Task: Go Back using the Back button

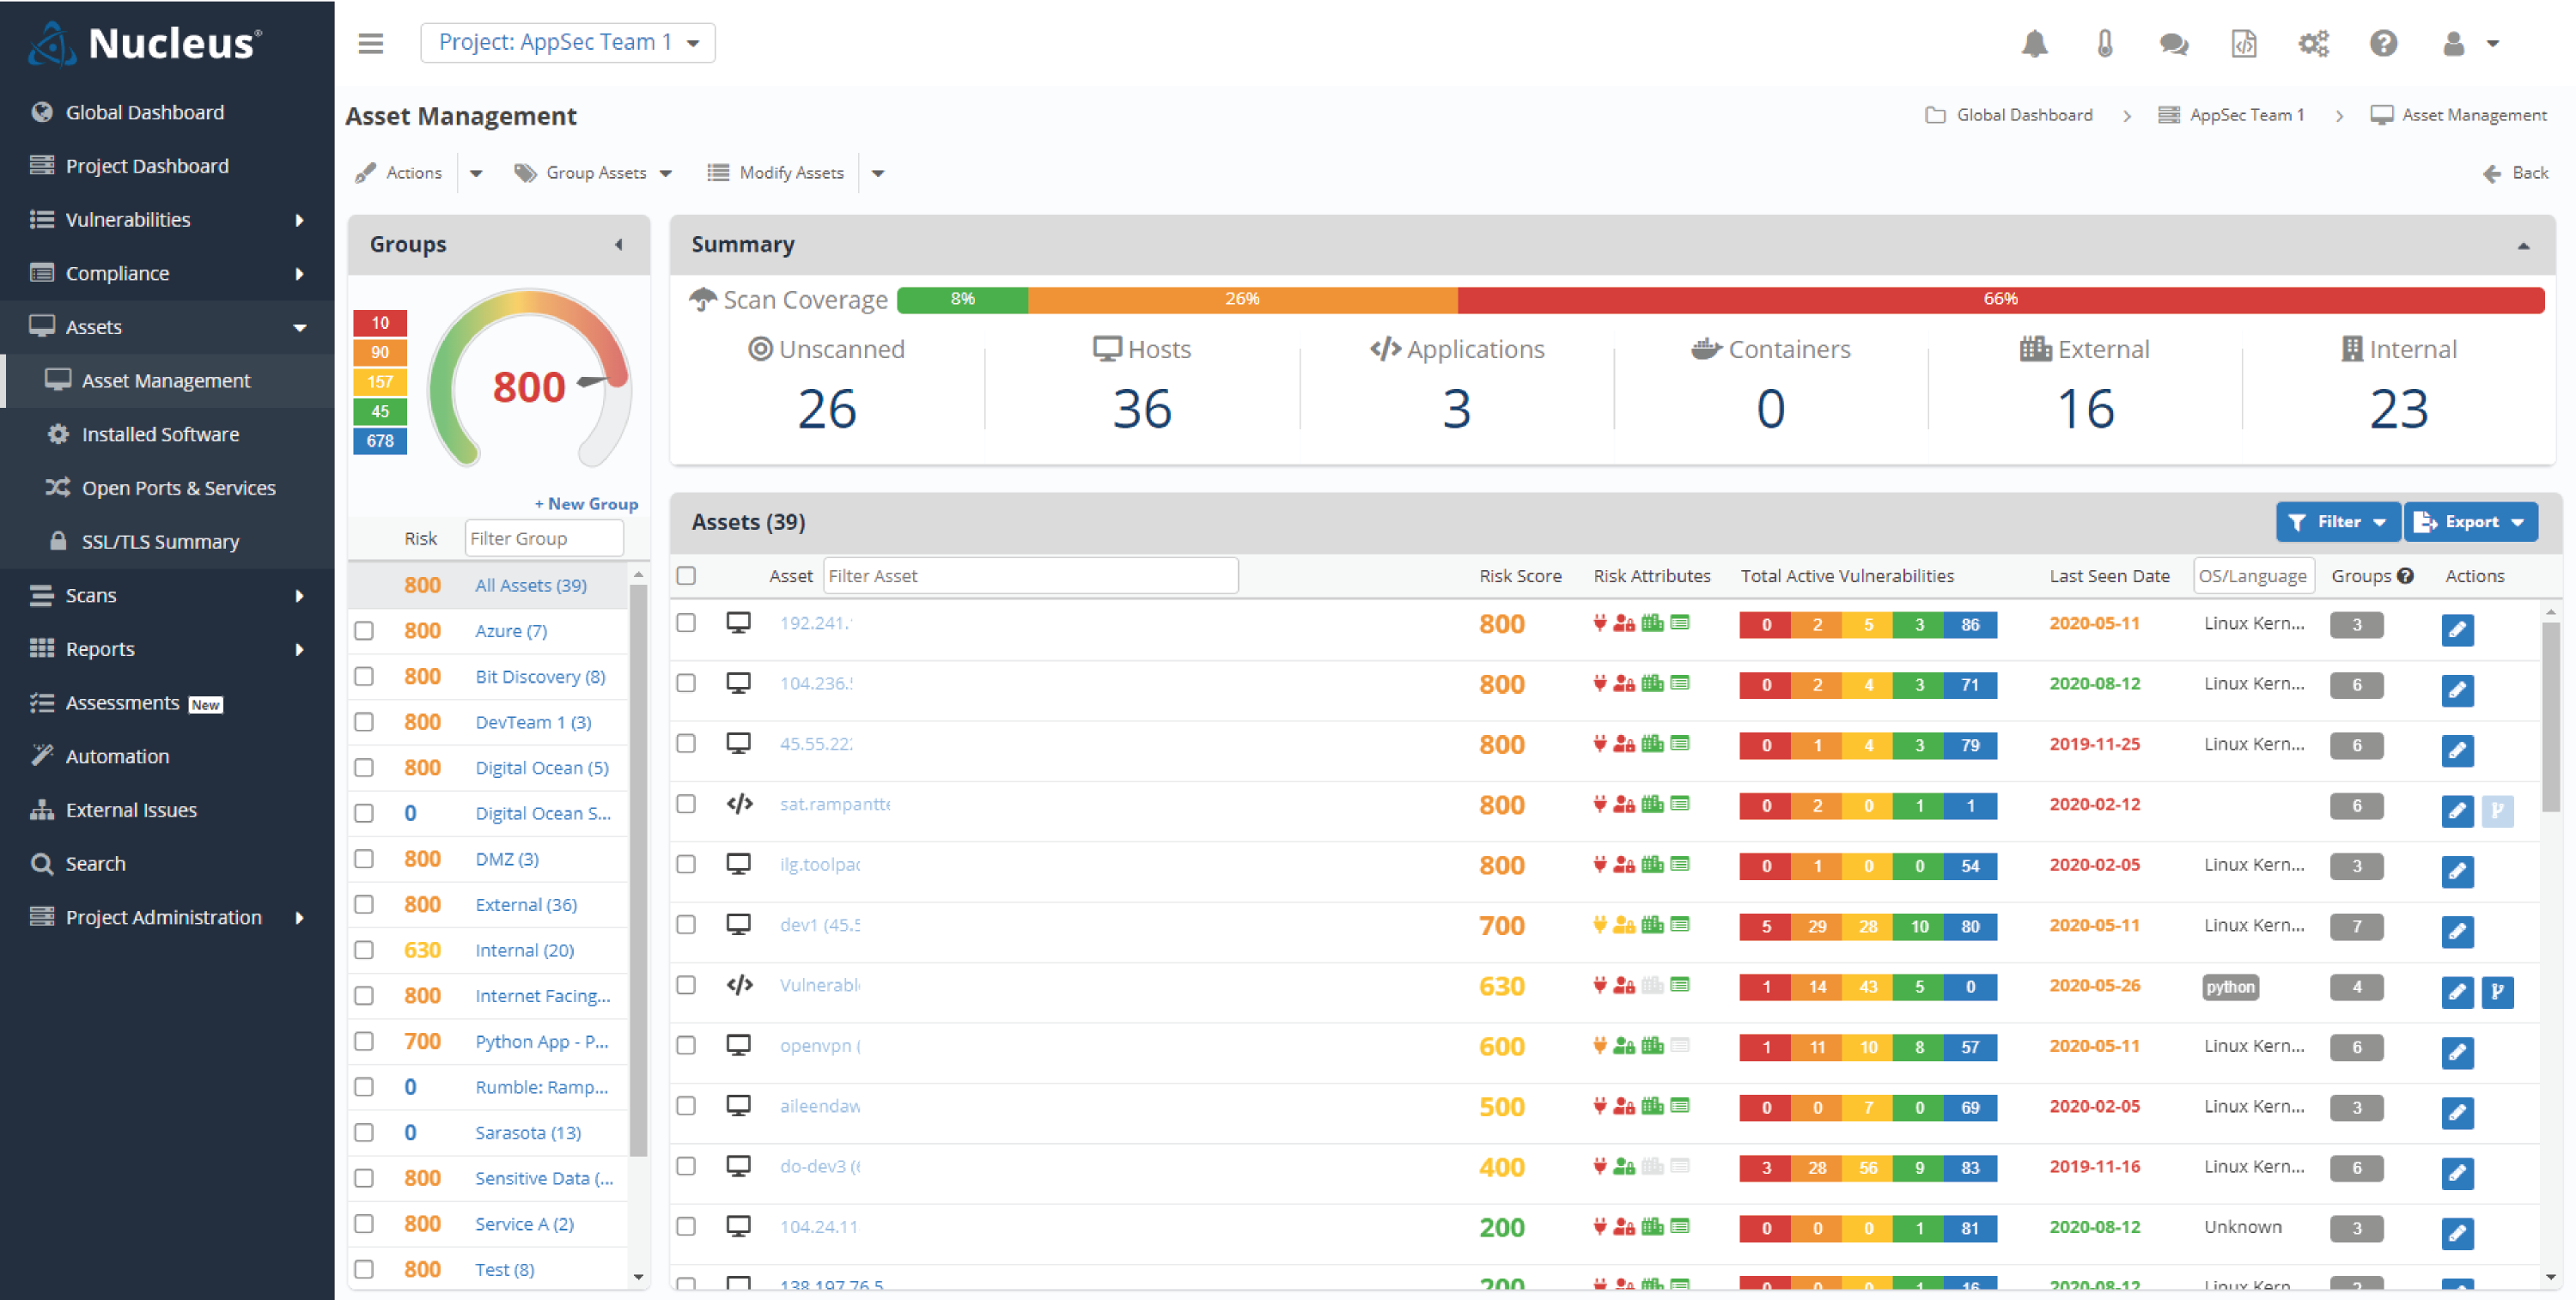Action: pos(2515,173)
